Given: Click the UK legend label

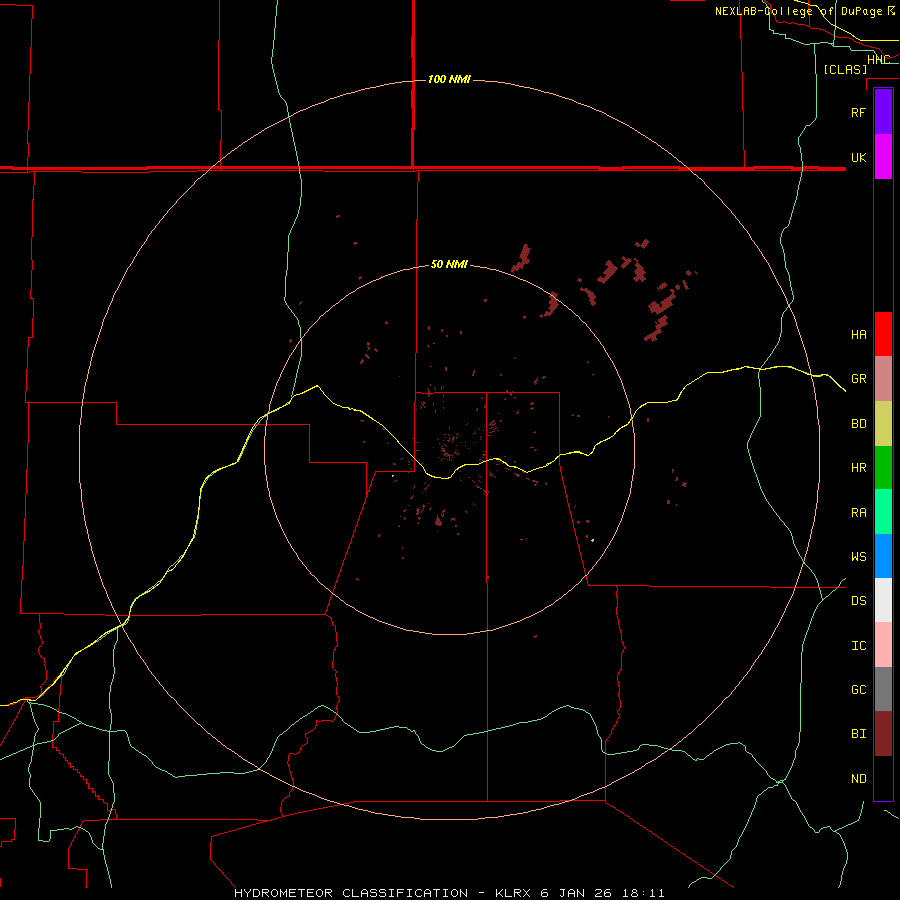Looking at the screenshot, I should point(858,157).
